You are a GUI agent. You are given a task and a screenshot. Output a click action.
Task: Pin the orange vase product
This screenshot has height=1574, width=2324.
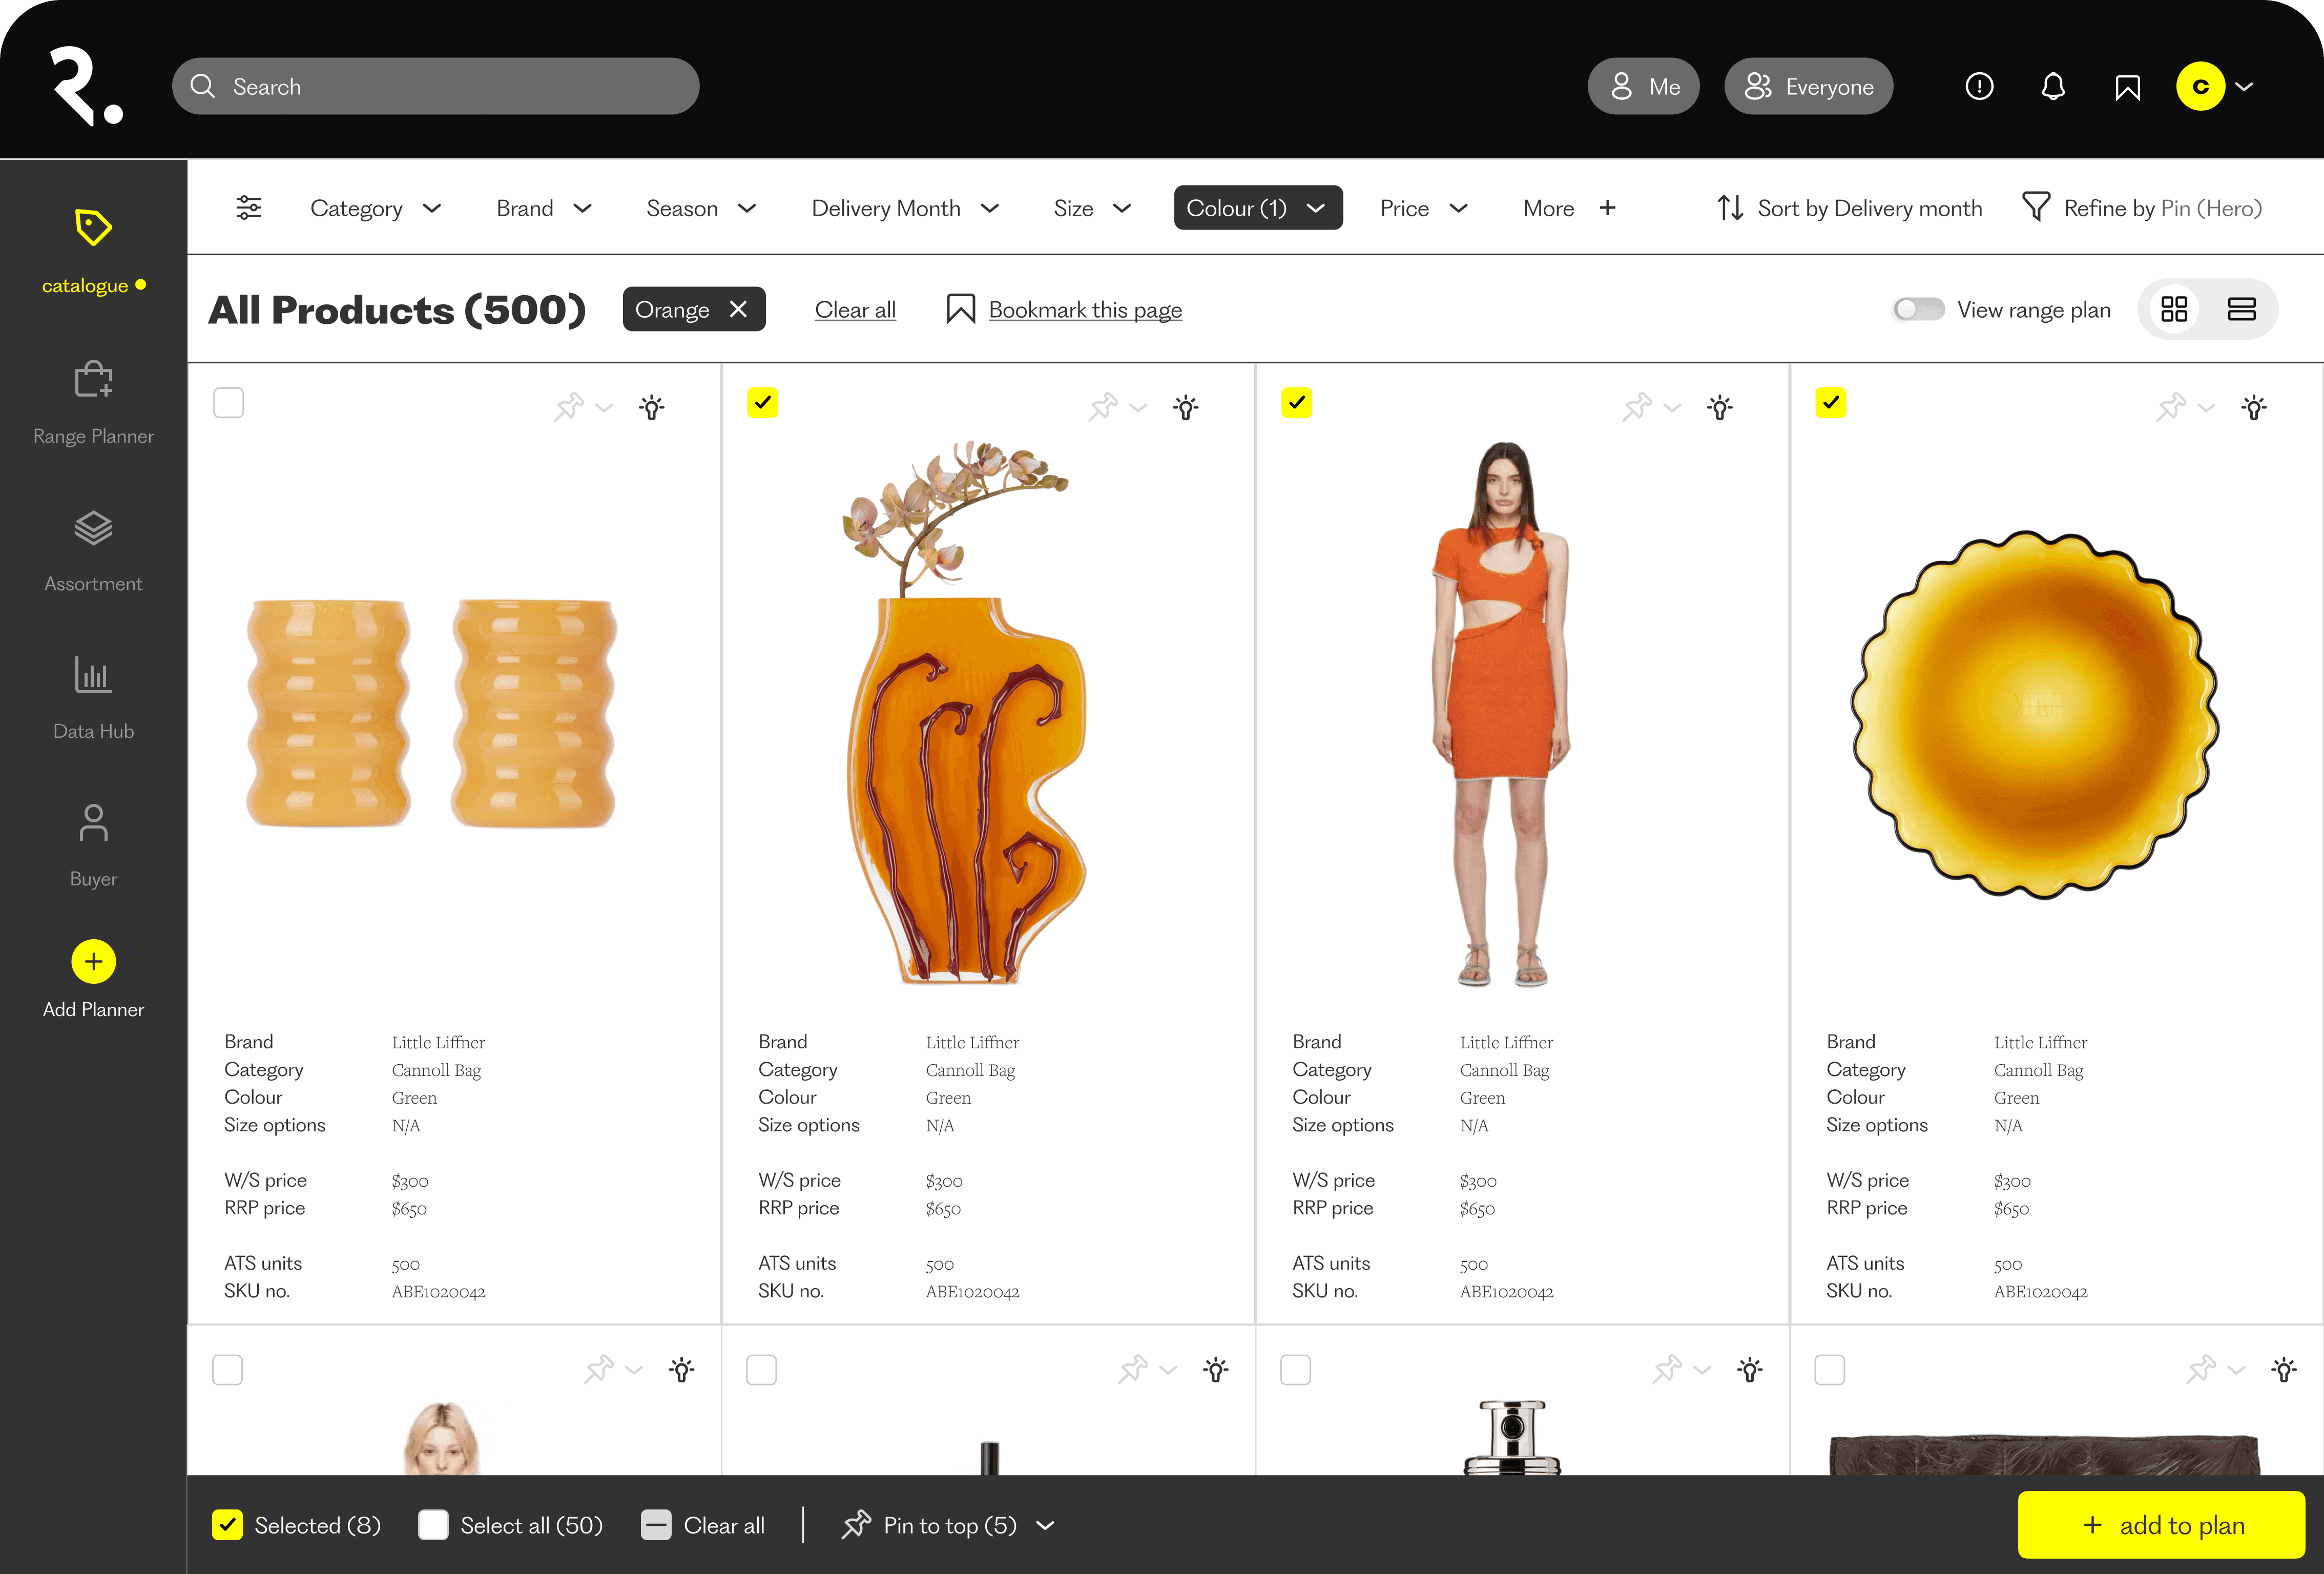1103,407
